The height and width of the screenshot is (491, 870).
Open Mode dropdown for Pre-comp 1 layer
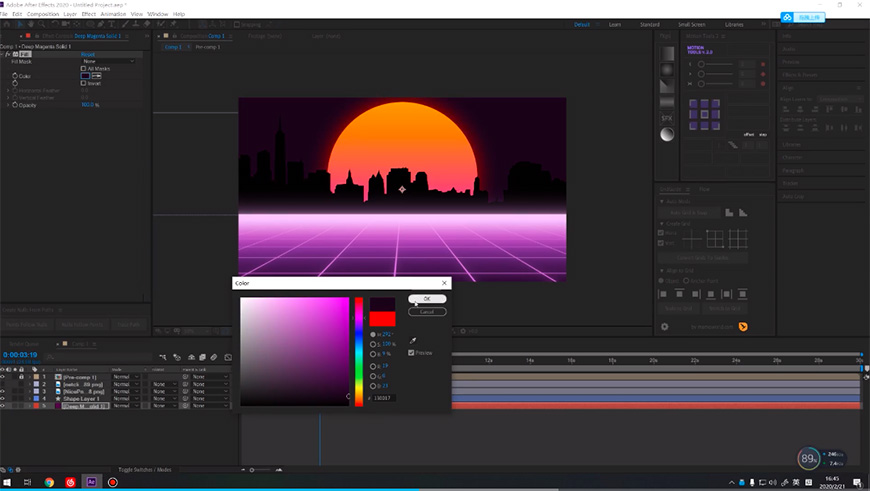pyautogui.click(x=126, y=377)
